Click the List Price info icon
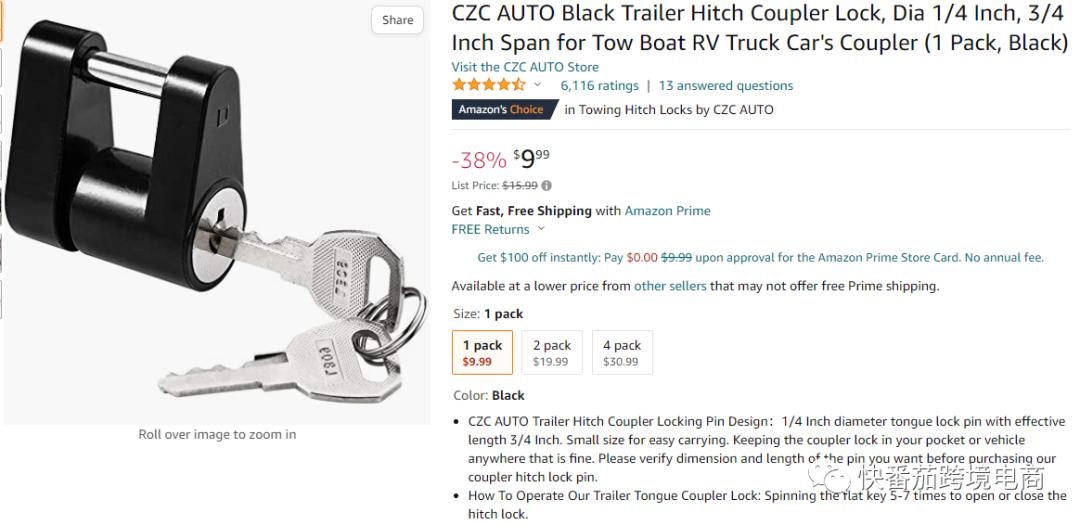Viewport: 1080px width, 525px height. 547,185
